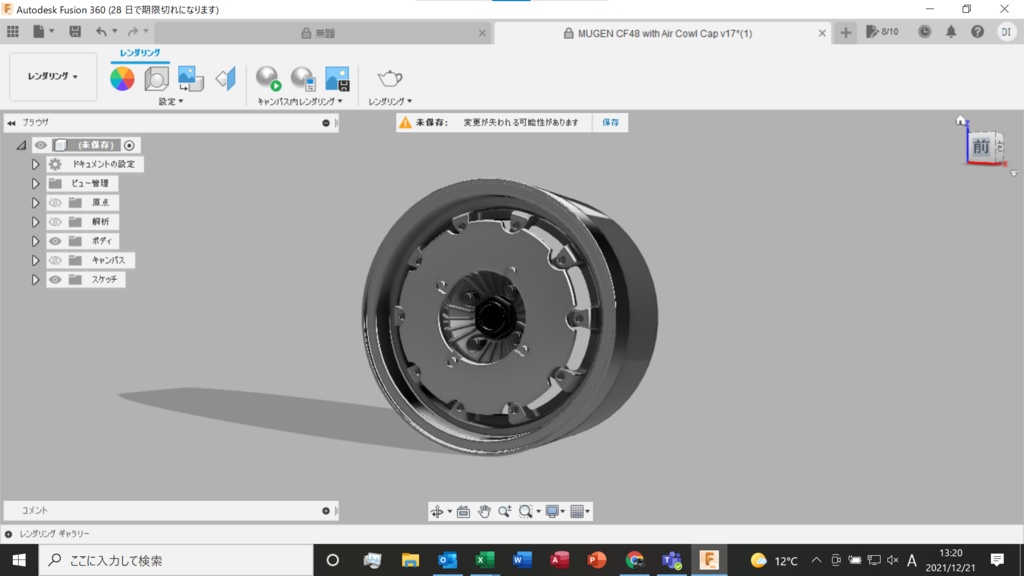Expand ボディ tree node
1024x576 pixels.
(x=35, y=241)
